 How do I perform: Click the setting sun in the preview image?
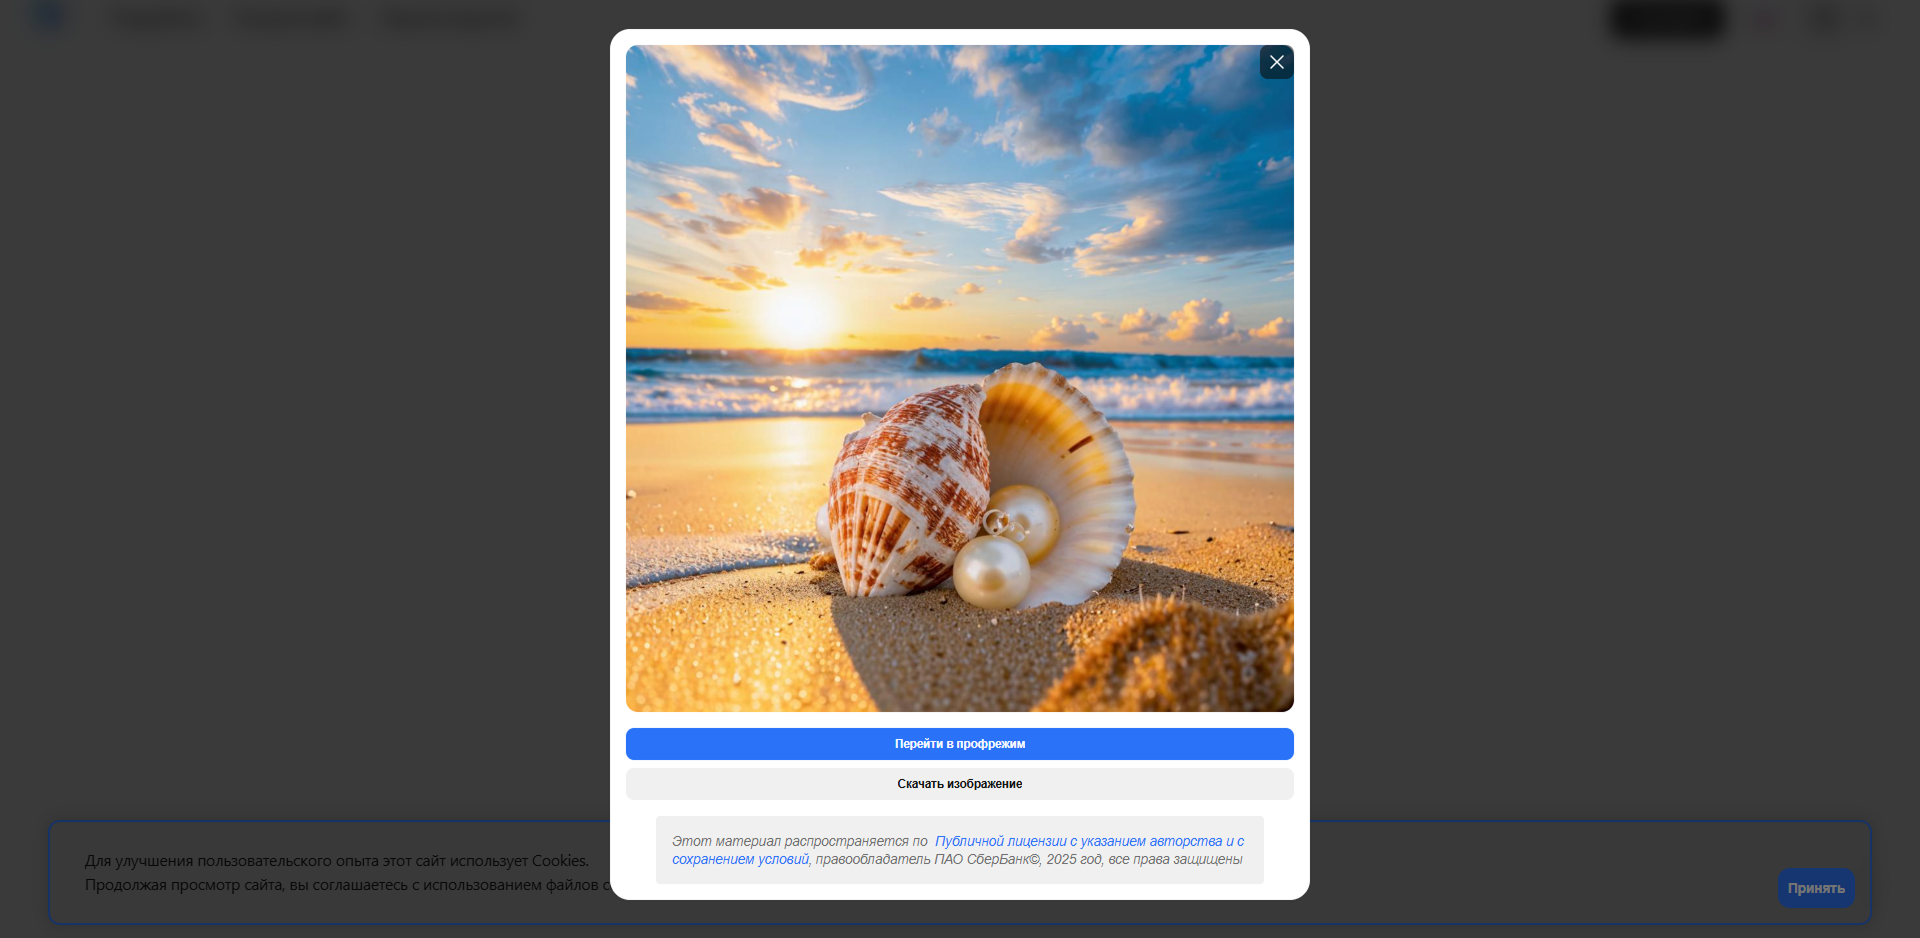tap(796, 315)
